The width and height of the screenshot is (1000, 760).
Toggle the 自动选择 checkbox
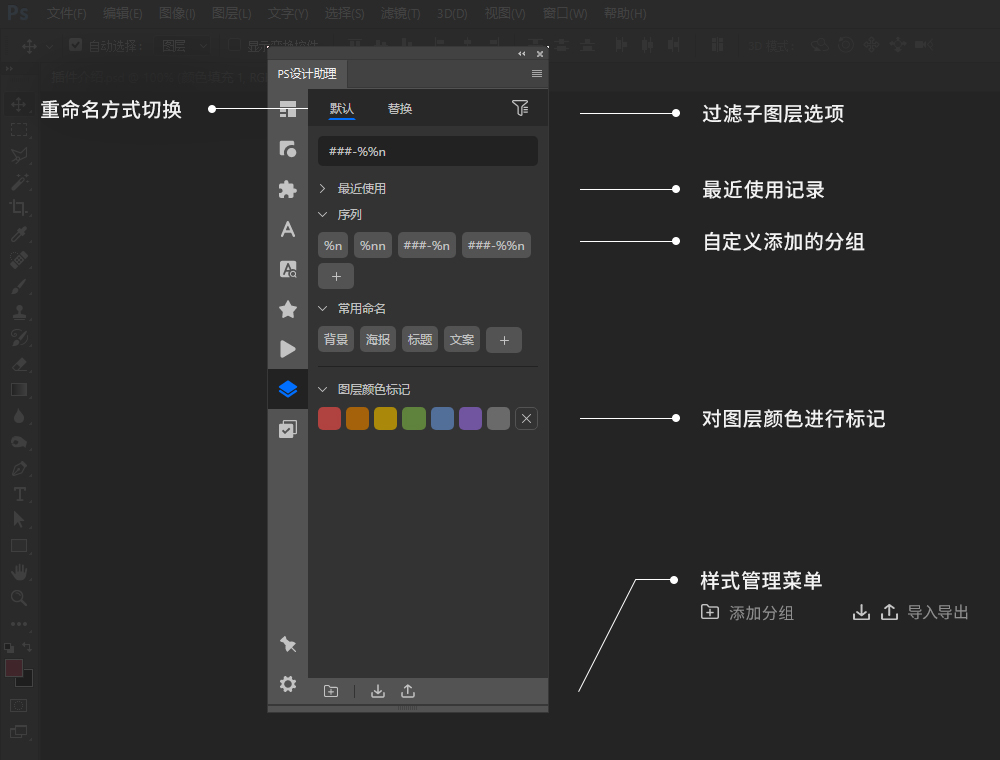coord(75,45)
